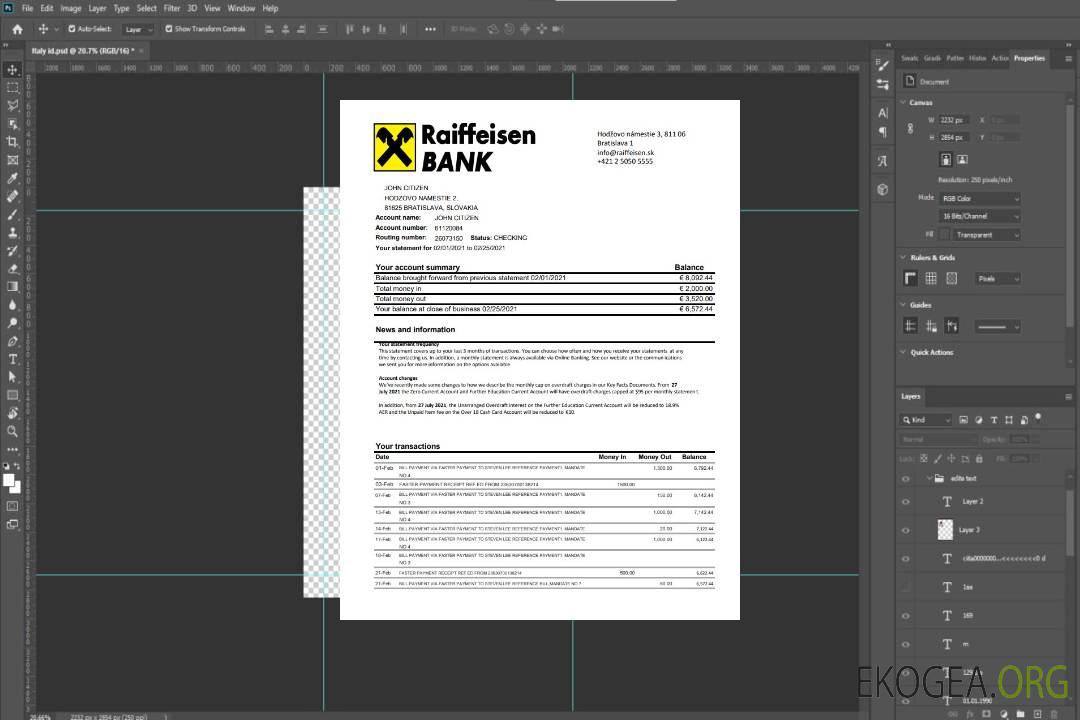Select the Path Selection tool
This screenshot has width=1080, height=720.
click(12, 377)
